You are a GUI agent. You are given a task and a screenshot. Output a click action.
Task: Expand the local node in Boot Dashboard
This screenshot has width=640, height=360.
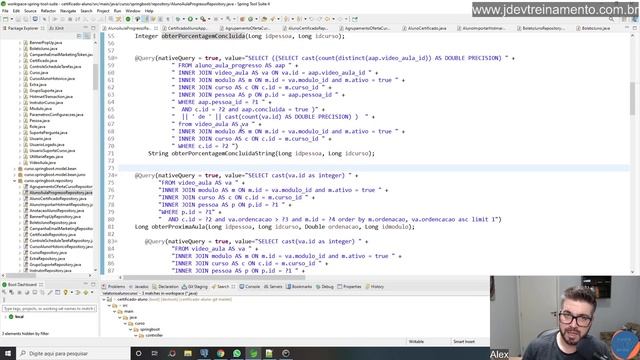pyautogui.click(x=5, y=317)
